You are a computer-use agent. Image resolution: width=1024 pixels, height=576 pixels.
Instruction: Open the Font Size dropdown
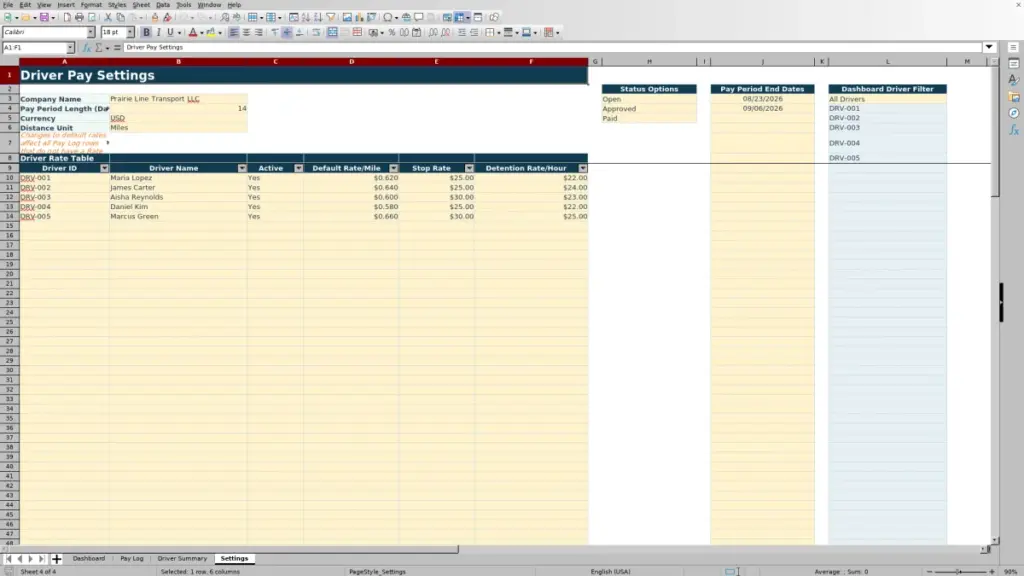tap(130, 32)
